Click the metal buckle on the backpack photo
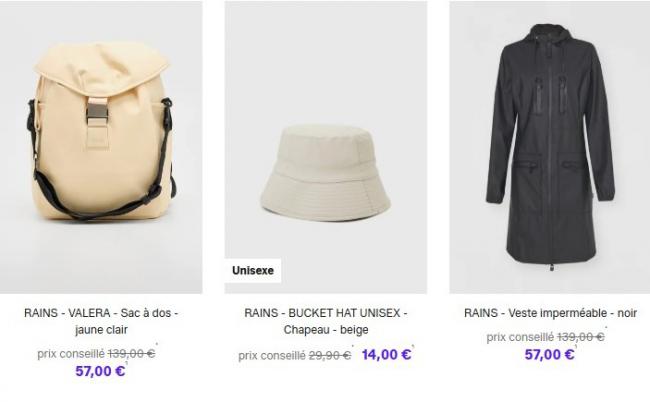This screenshot has height=402, width=650. click(x=97, y=113)
